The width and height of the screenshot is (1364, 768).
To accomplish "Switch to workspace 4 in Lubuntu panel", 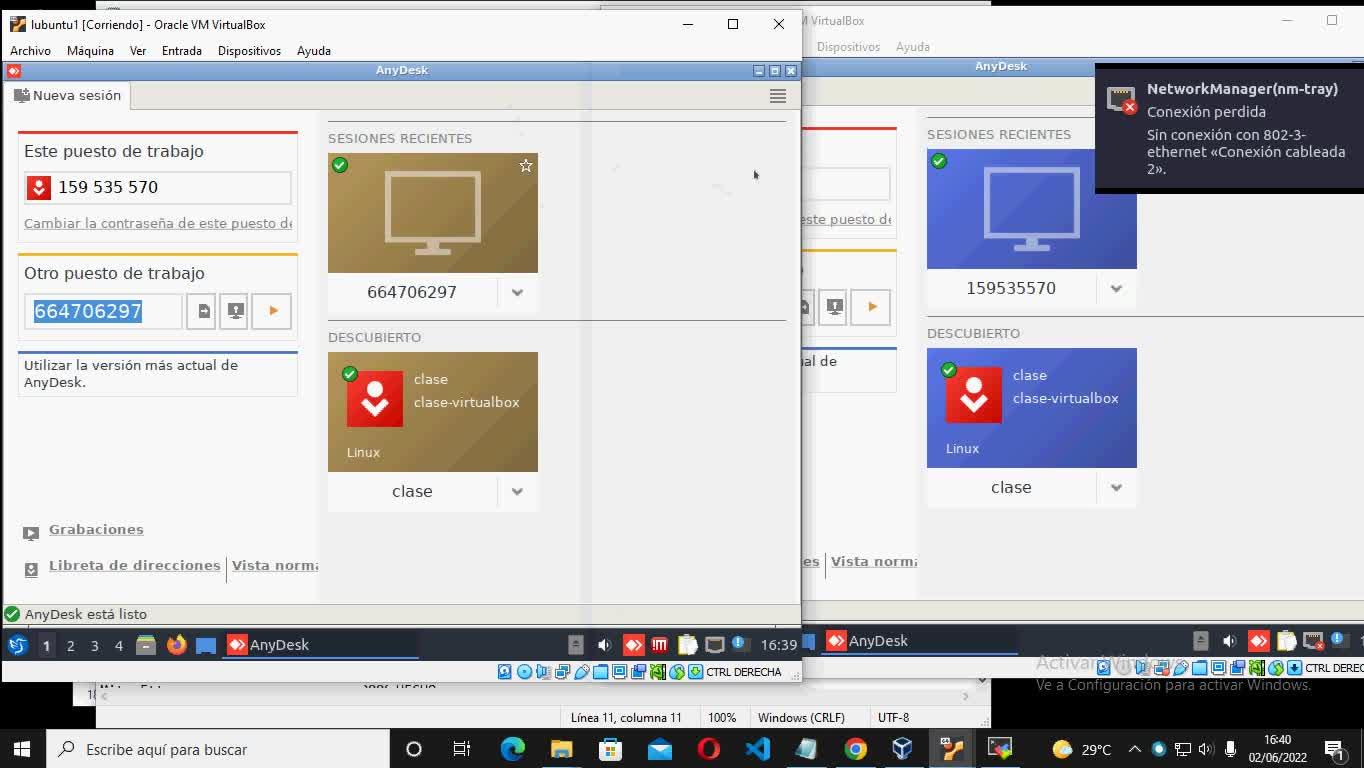I will (x=119, y=646).
